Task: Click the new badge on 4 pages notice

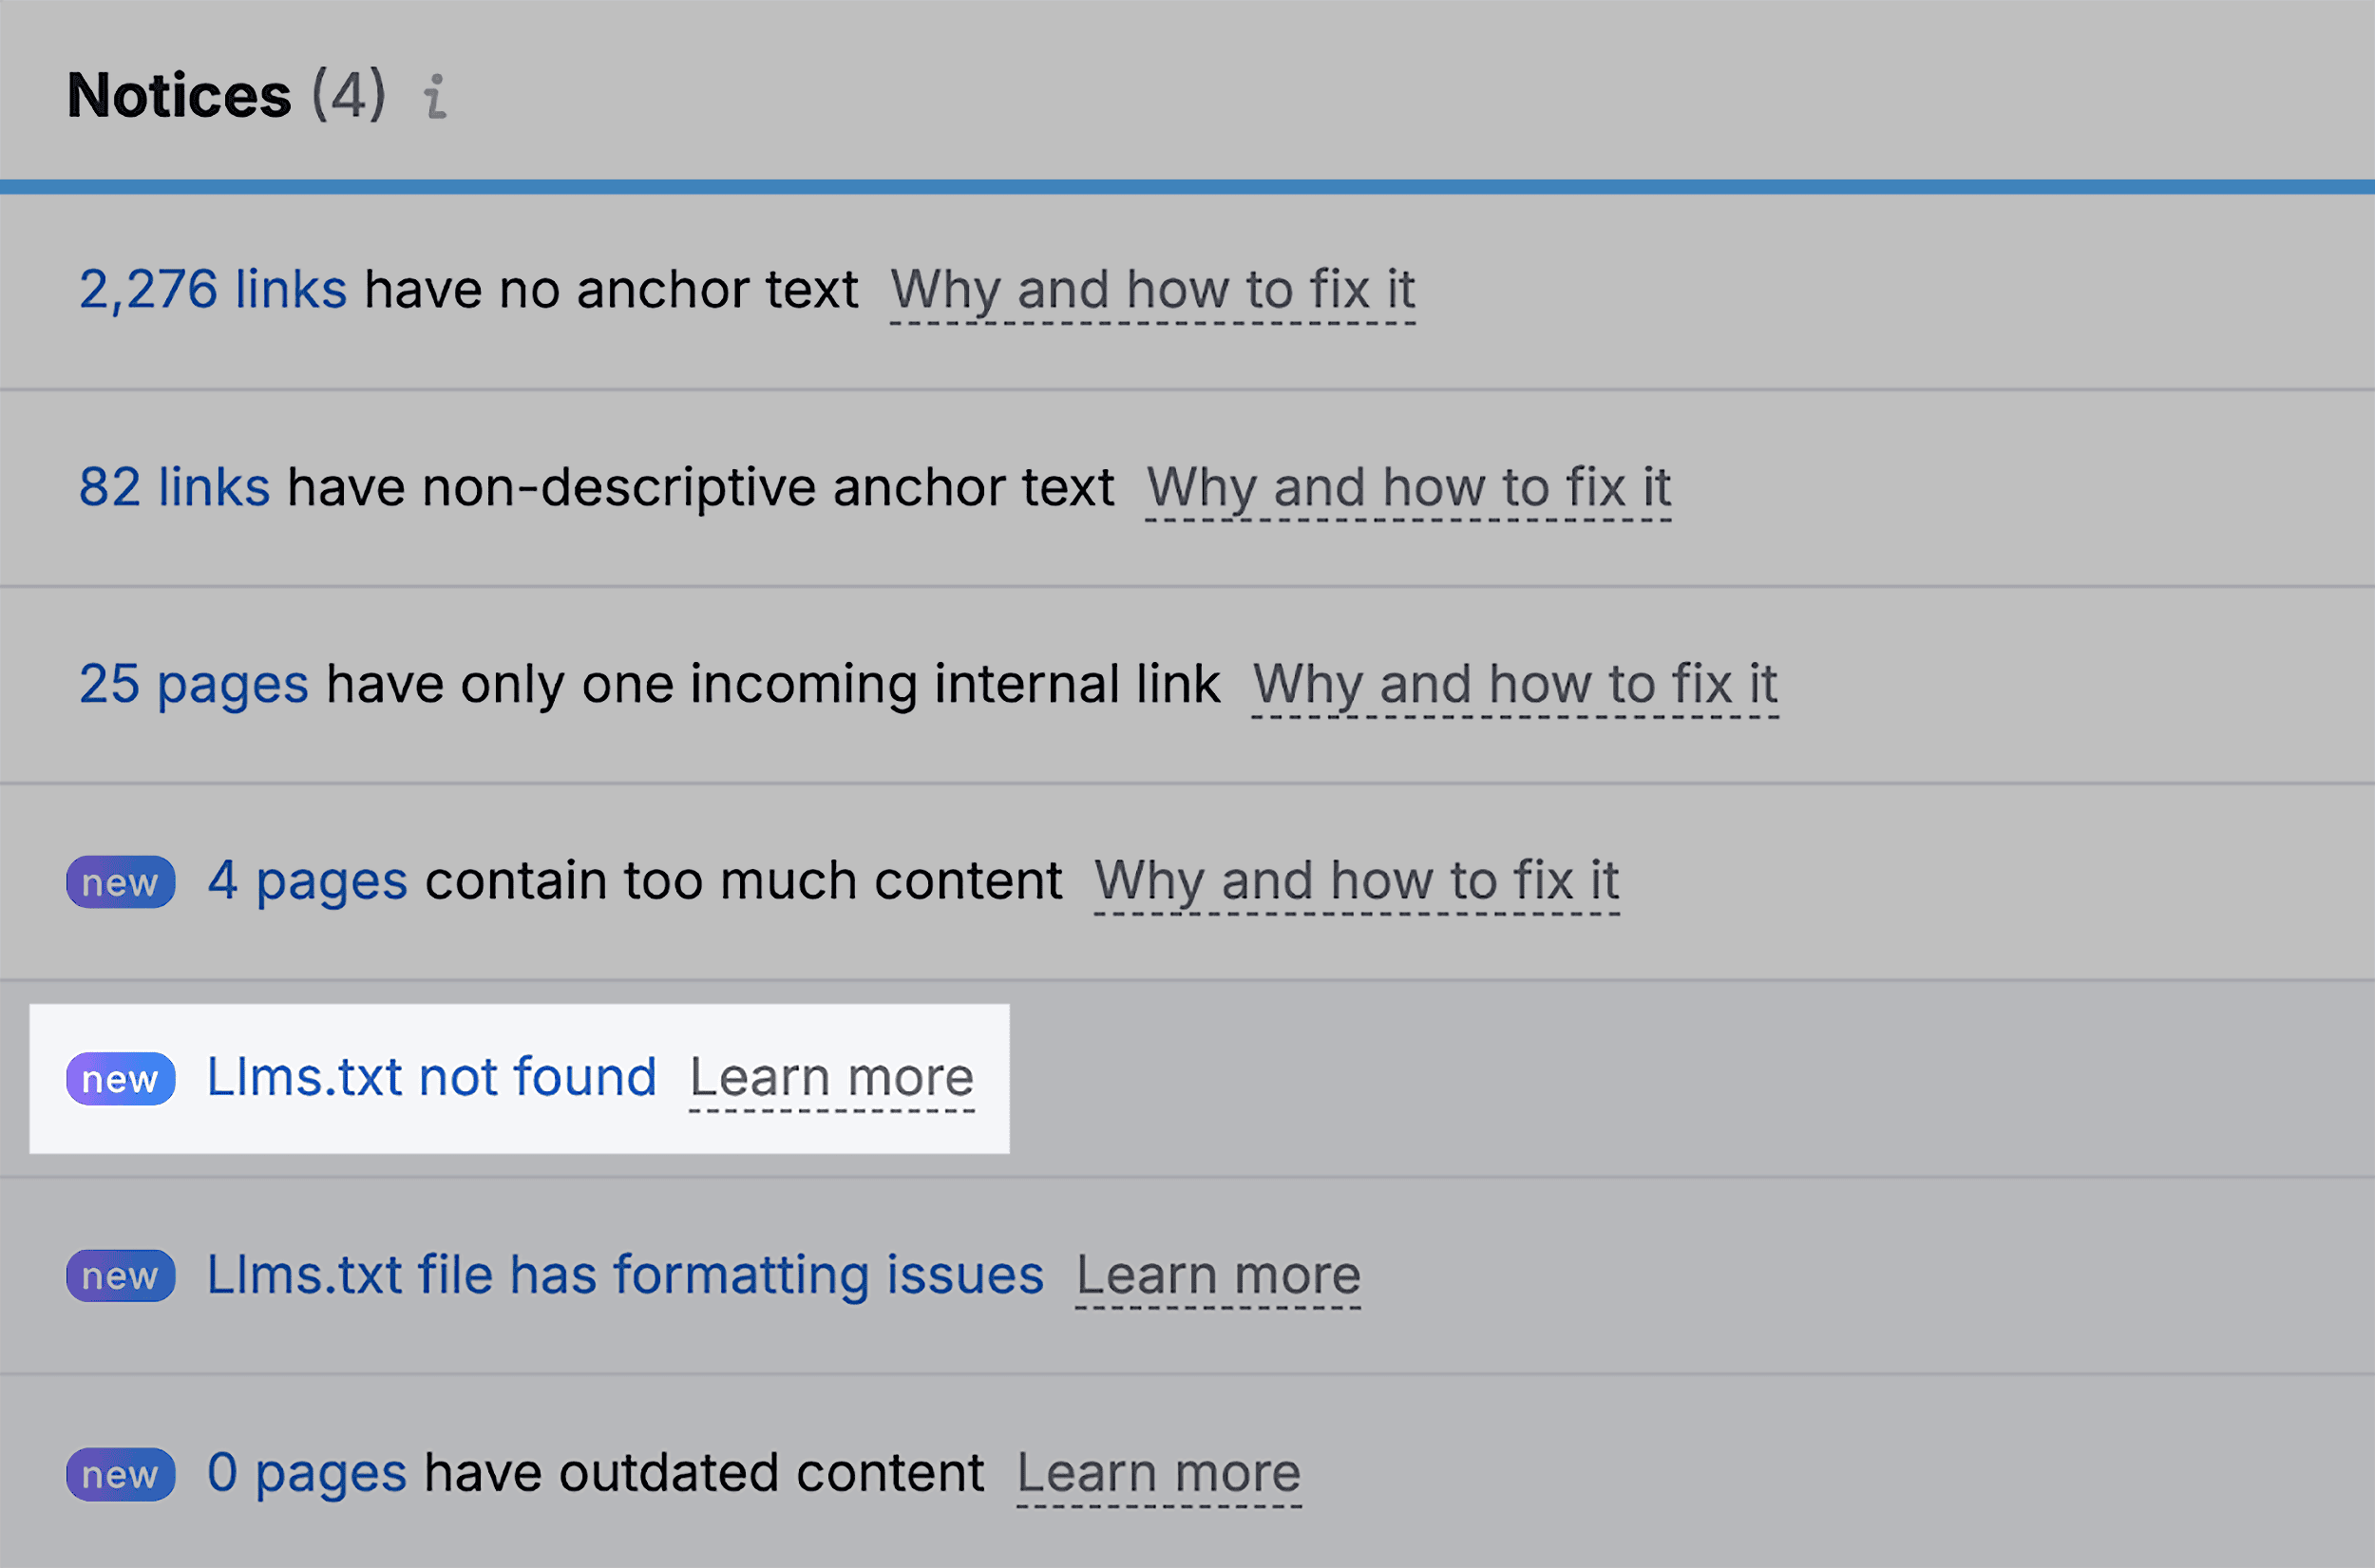Action: pyautogui.click(x=120, y=881)
